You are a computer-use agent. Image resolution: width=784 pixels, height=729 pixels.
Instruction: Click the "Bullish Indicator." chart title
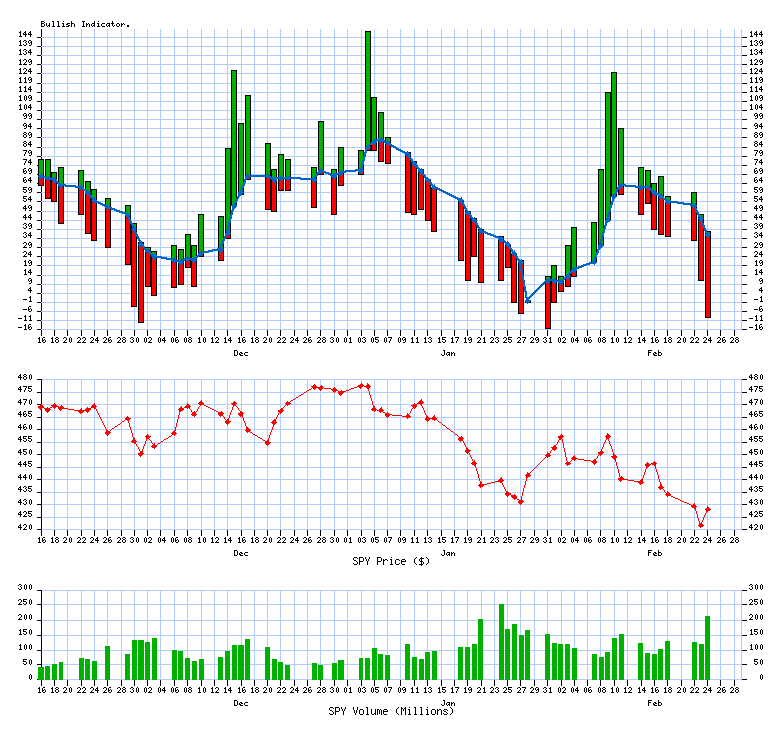click(85, 23)
